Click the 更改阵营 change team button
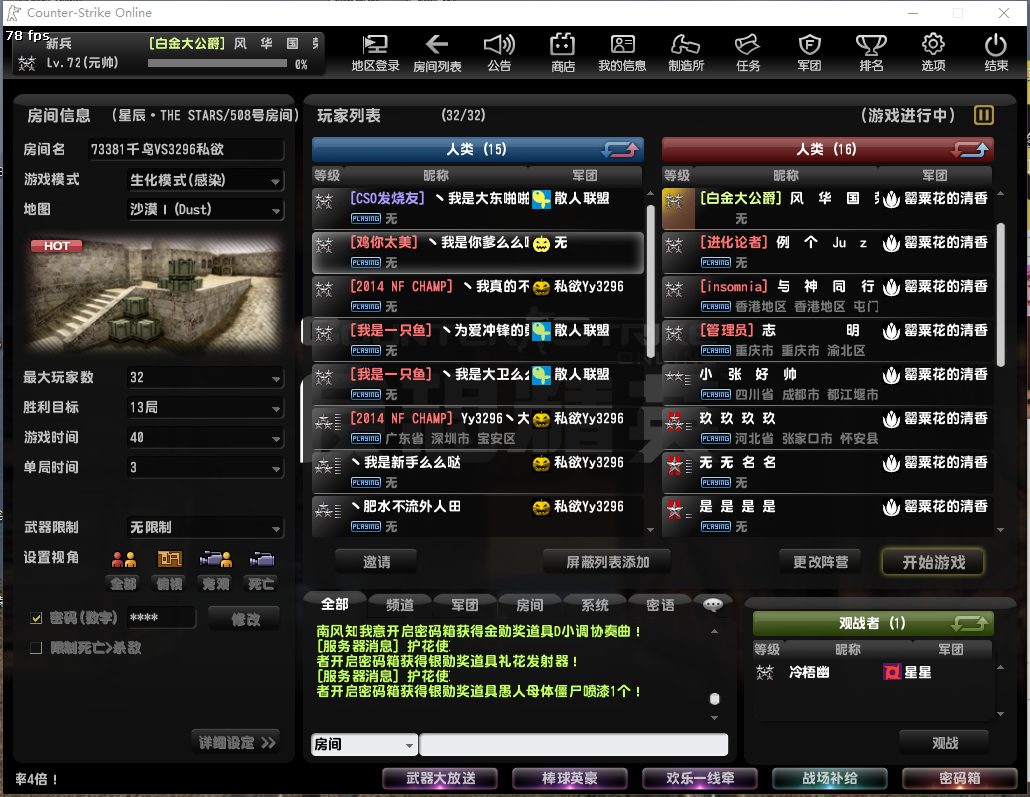1030x797 pixels. click(x=820, y=562)
